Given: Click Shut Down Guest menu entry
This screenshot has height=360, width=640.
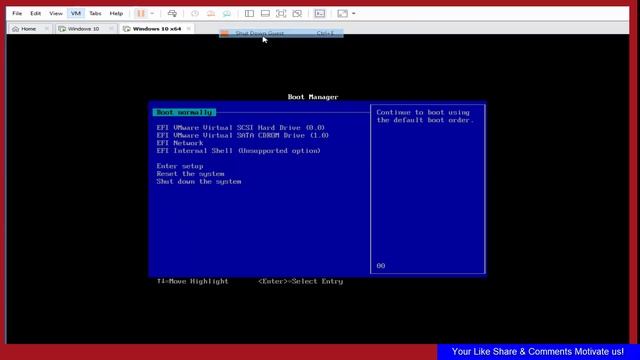Looking at the screenshot, I should 281,33.
